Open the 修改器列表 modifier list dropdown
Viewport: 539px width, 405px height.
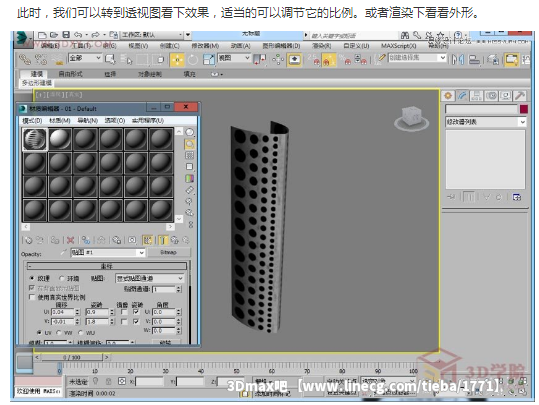click(485, 122)
